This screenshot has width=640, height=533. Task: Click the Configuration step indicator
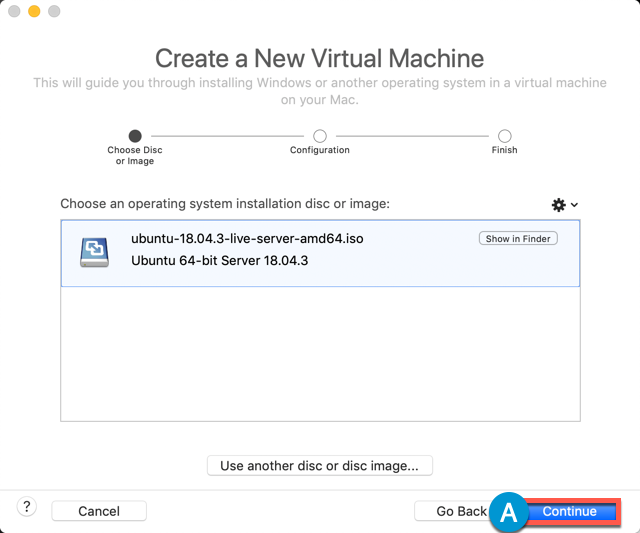[320, 136]
